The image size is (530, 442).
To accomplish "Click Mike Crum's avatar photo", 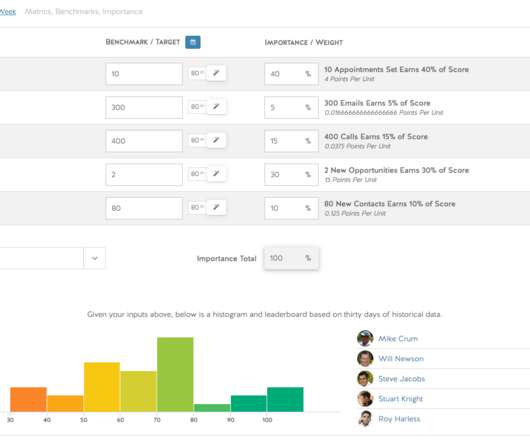I will (365, 338).
